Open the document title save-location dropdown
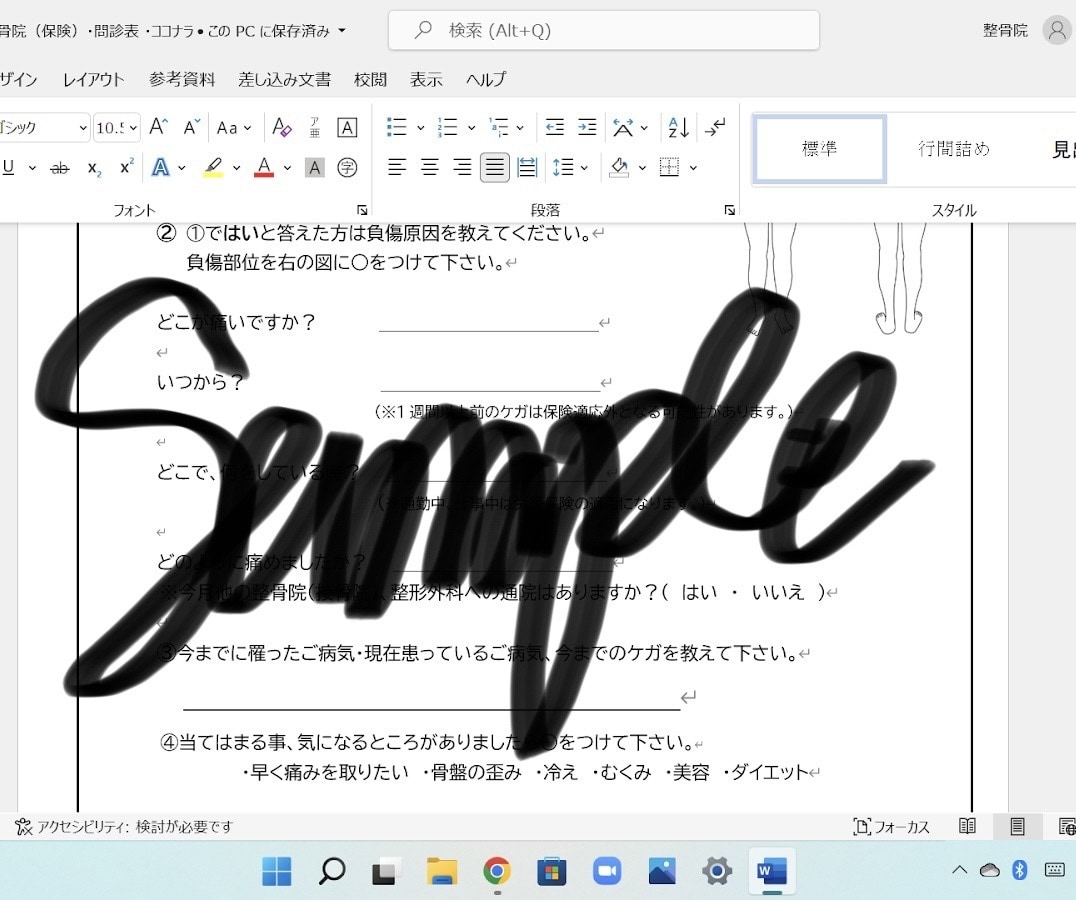Screen dimensions: 1076x900 click(x=342, y=31)
